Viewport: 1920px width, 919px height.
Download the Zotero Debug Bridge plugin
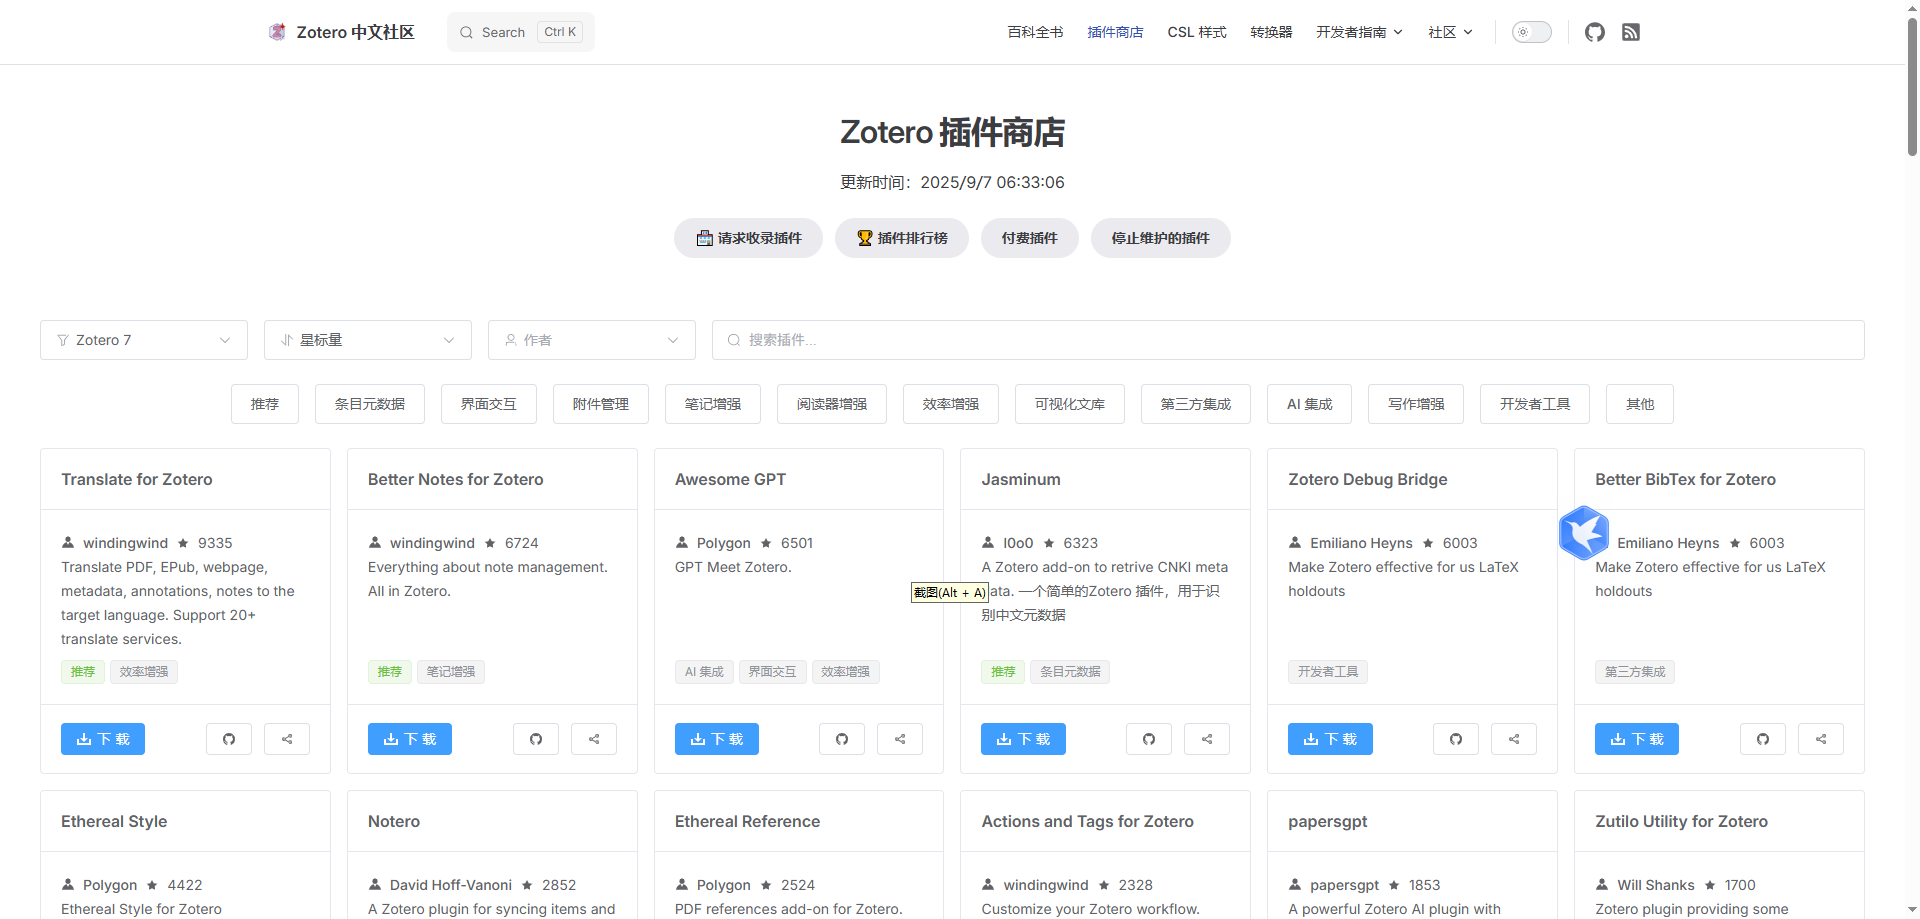1330,739
